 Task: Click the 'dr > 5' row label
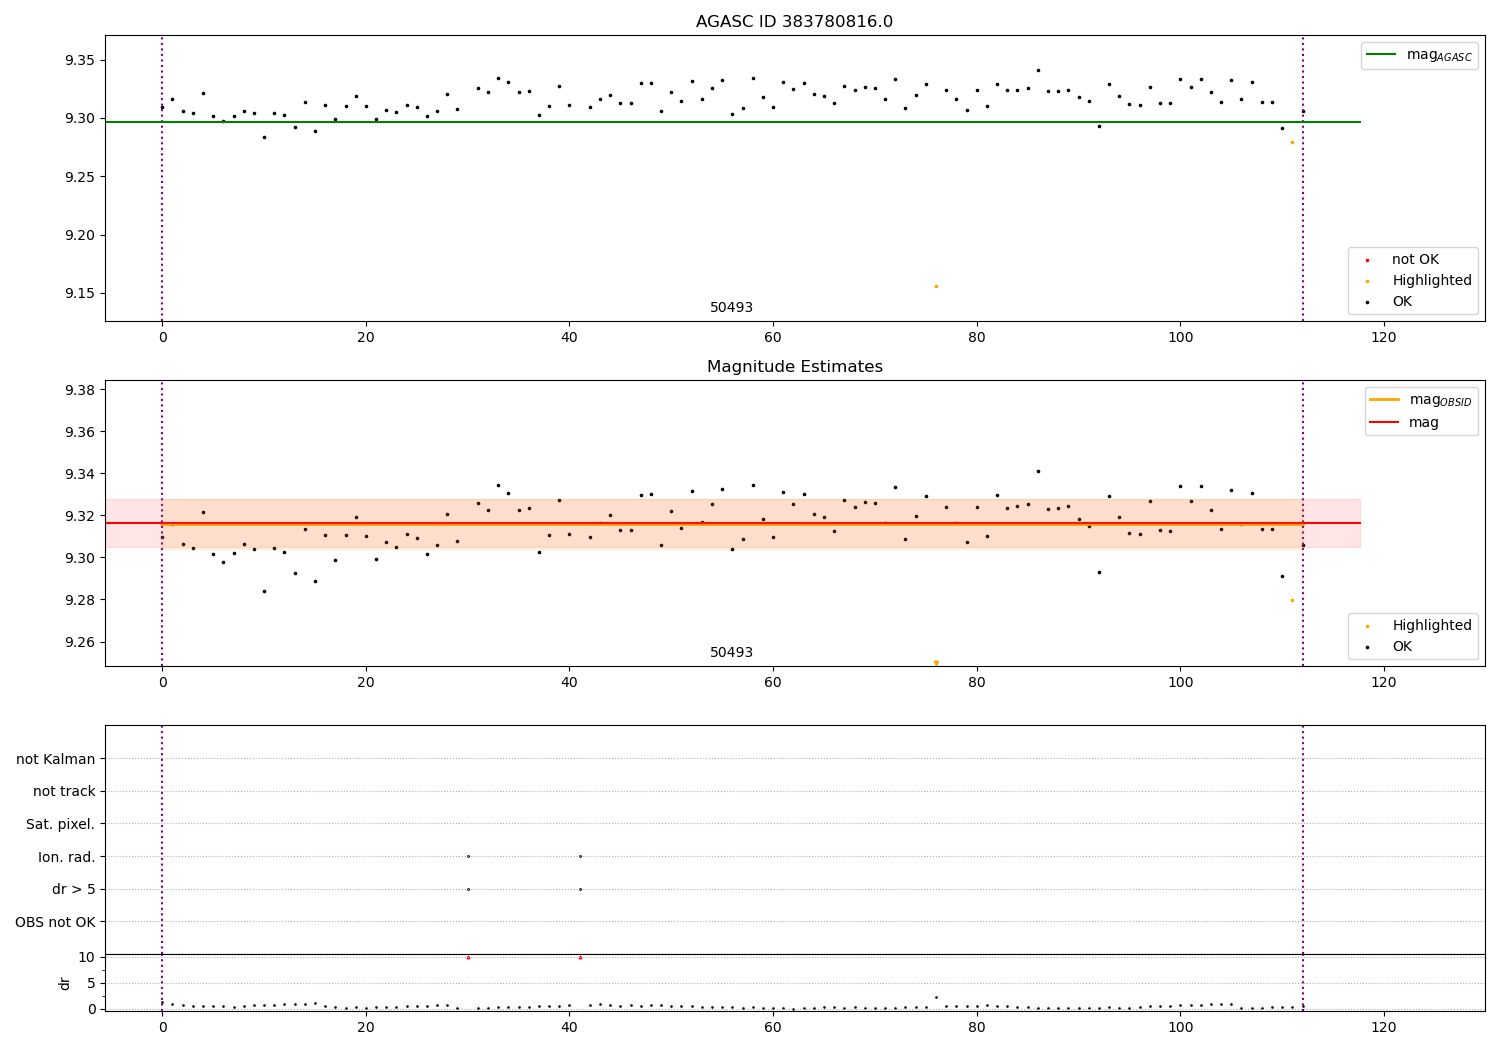click(x=74, y=890)
